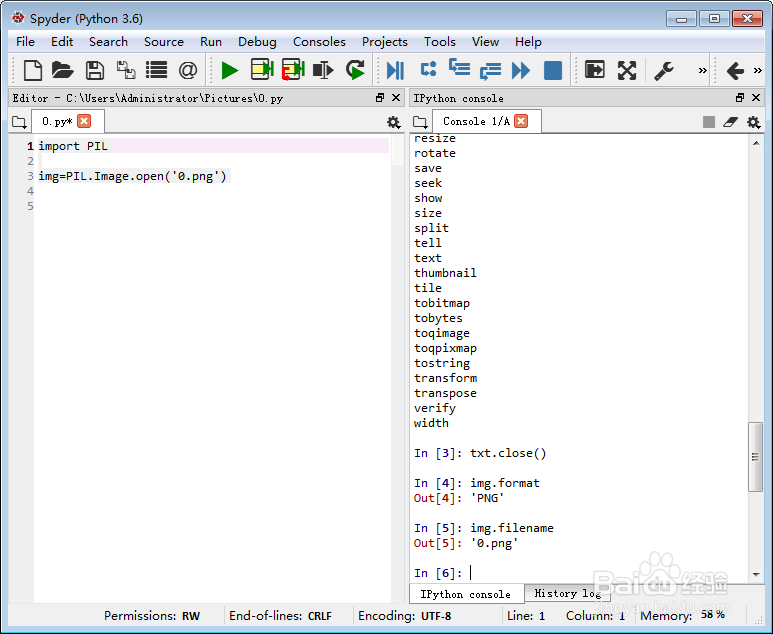Open the View menu
This screenshot has height=634, width=773.
[x=485, y=42]
